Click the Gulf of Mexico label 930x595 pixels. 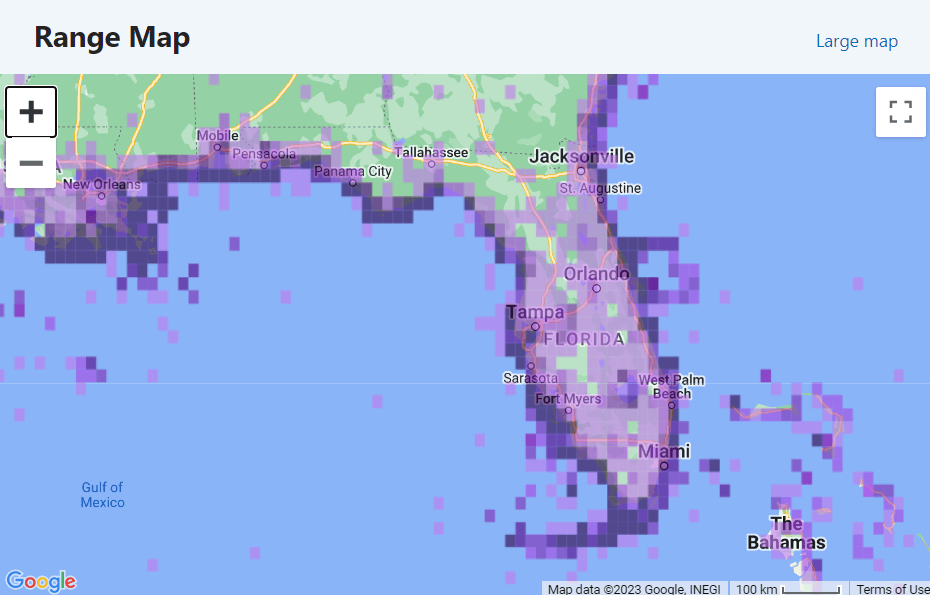click(x=103, y=495)
